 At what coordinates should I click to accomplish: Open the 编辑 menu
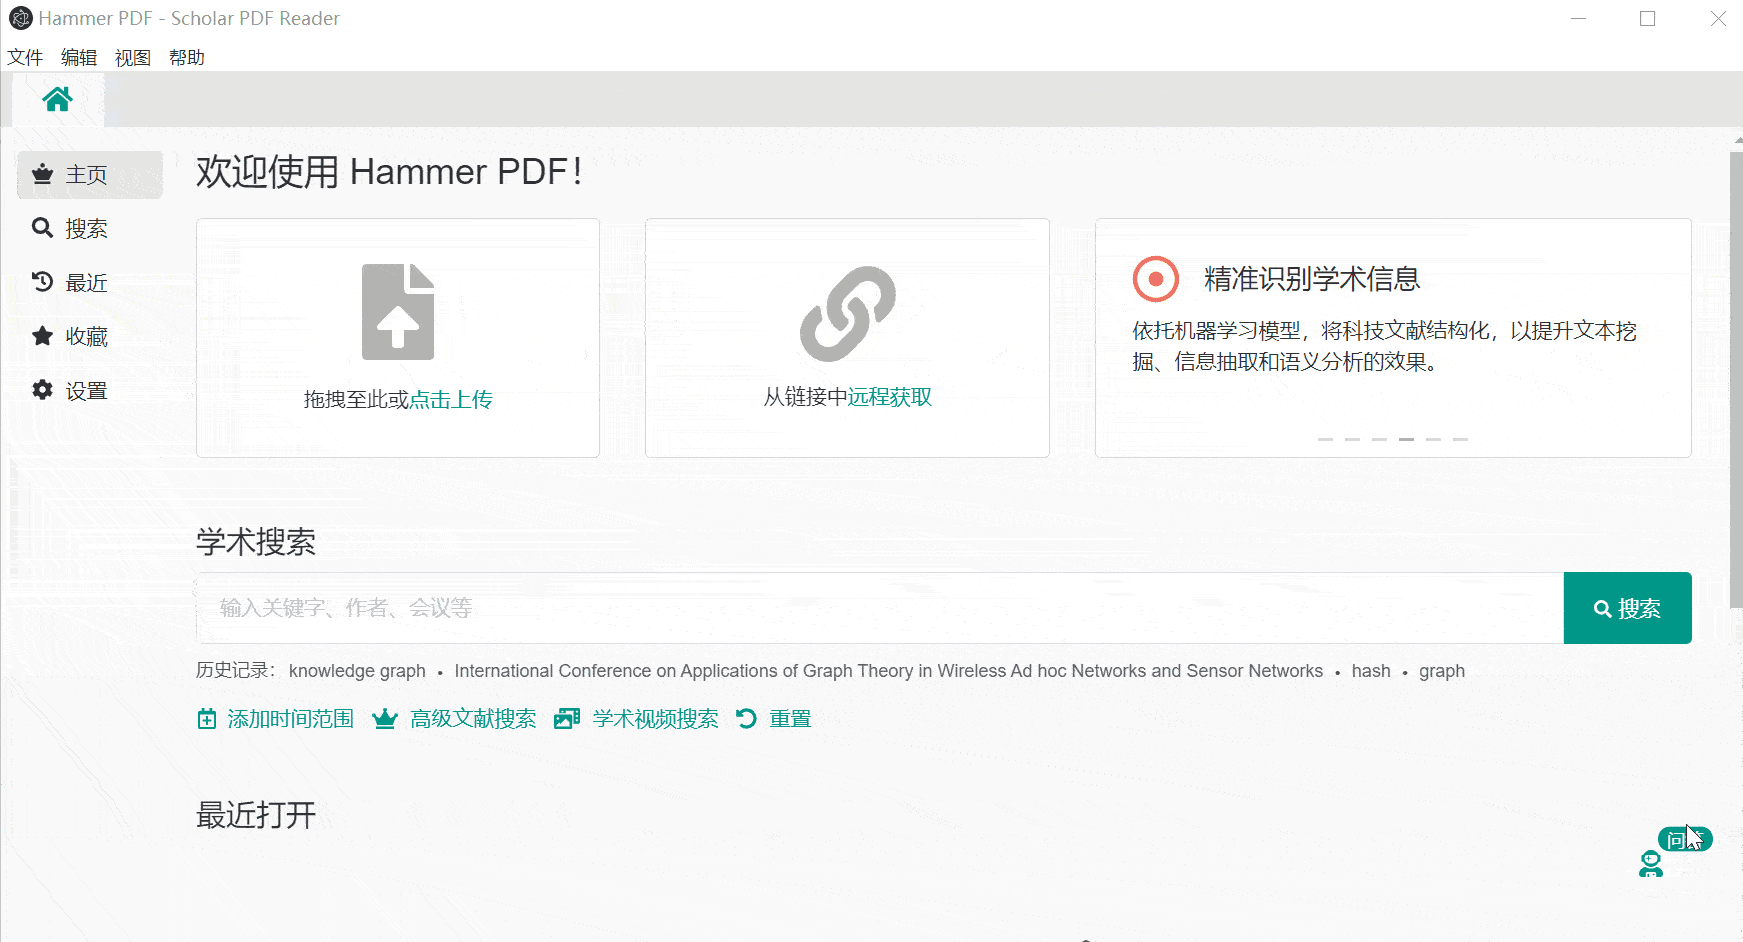[x=79, y=58]
